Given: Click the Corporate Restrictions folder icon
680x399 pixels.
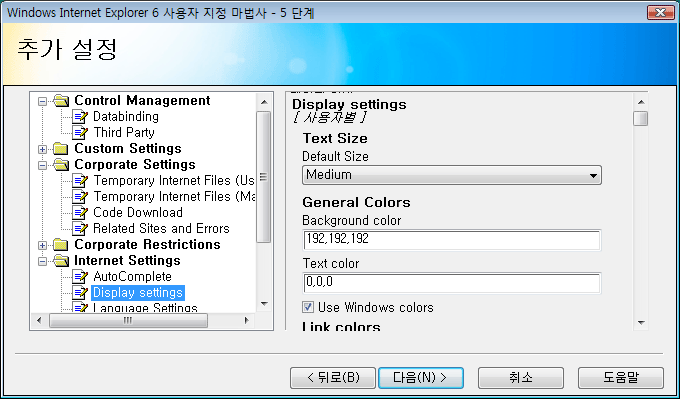Looking at the screenshot, I should pyautogui.click(x=61, y=245).
